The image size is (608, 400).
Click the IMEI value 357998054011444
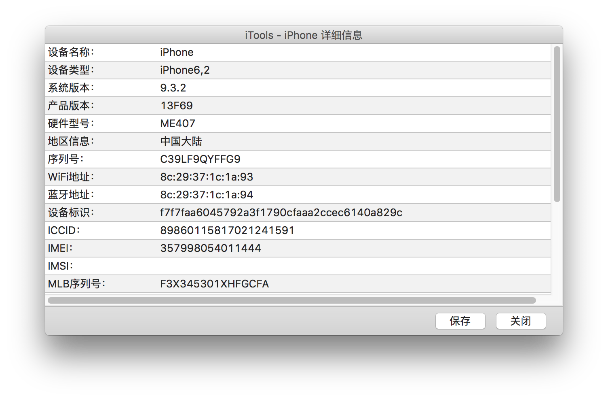(x=210, y=248)
